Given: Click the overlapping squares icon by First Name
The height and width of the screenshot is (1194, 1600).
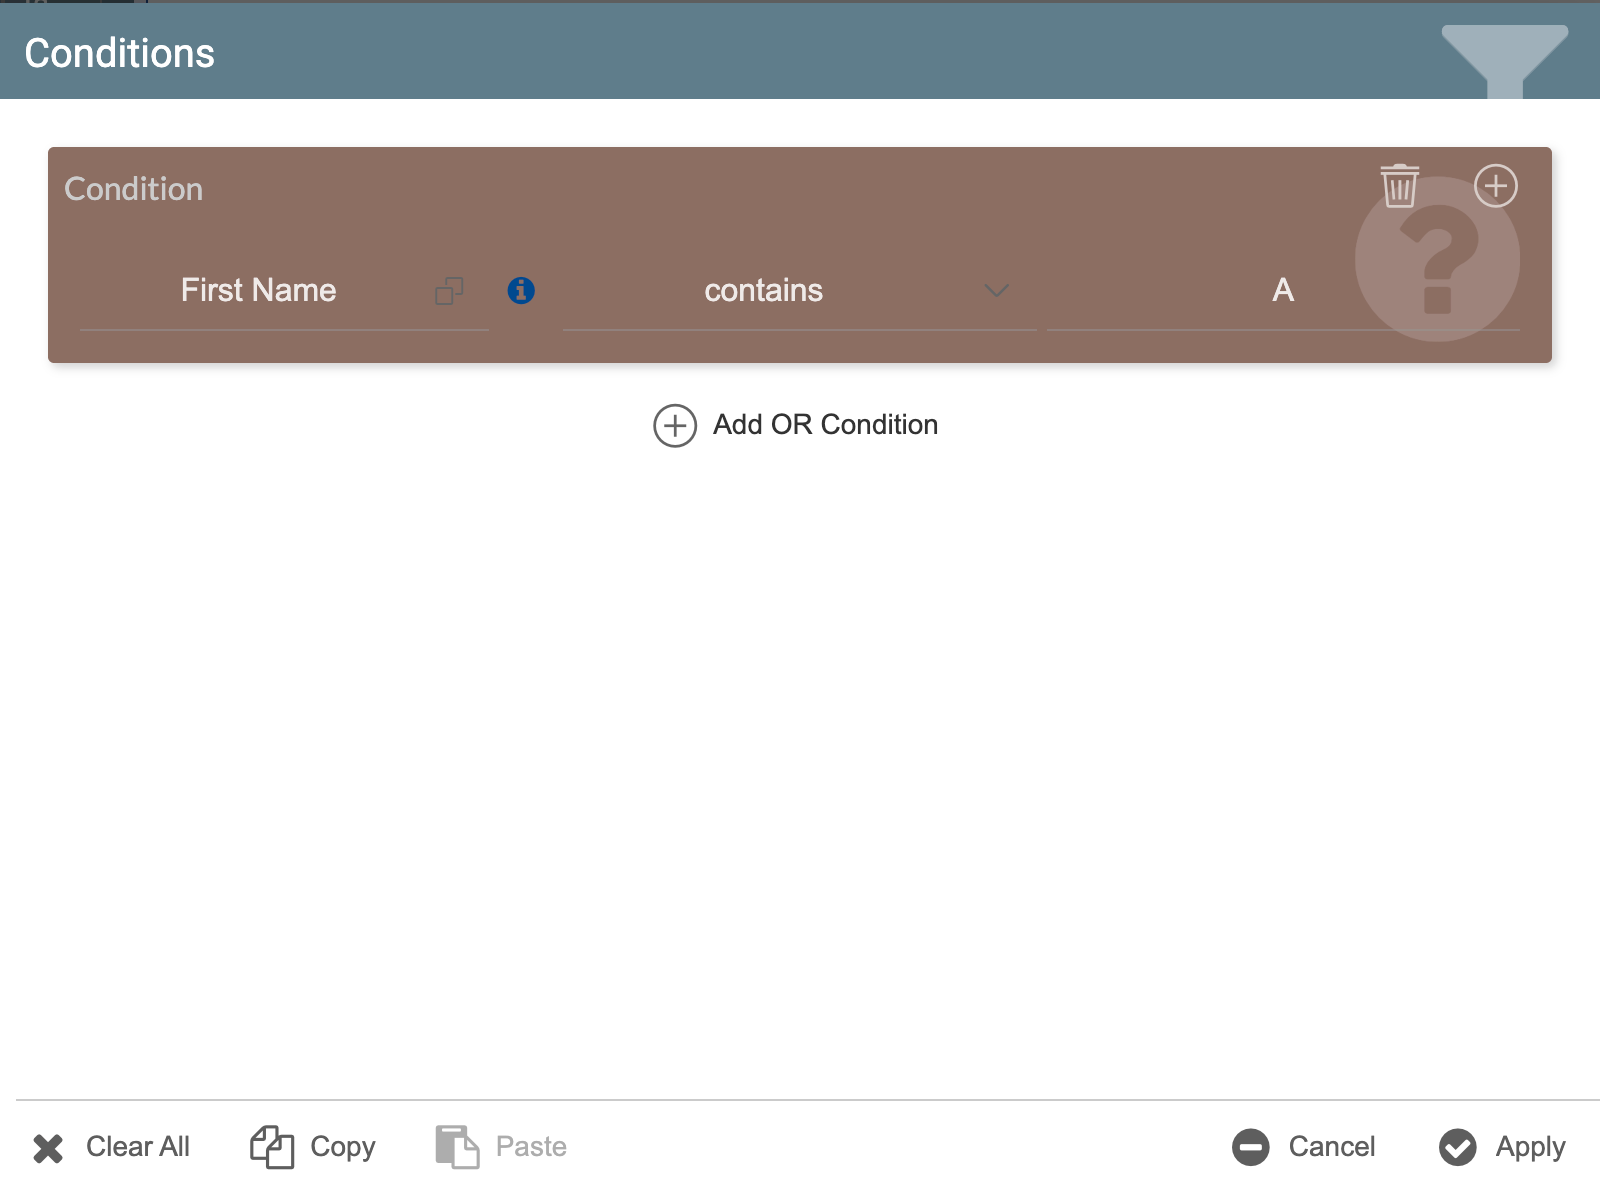Looking at the screenshot, I should tap(449, 291).
